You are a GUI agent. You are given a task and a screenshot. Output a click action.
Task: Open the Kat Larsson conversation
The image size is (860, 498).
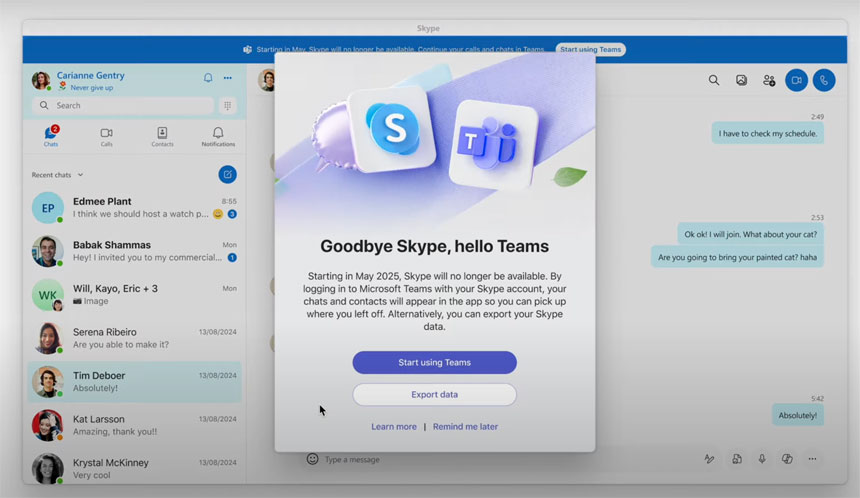(x=134, y=425)
